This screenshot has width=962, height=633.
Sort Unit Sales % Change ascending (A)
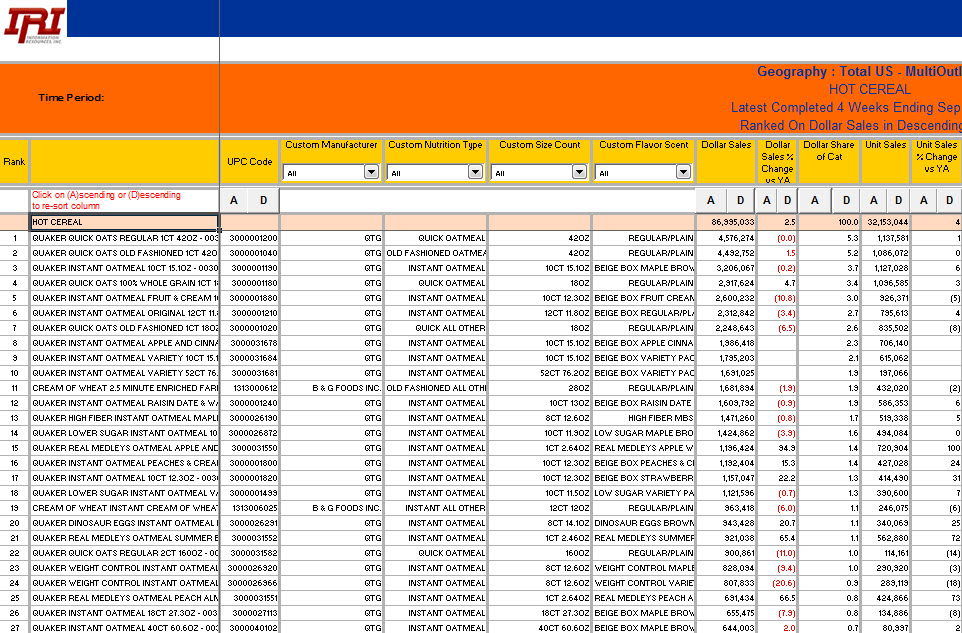[924, 201]
